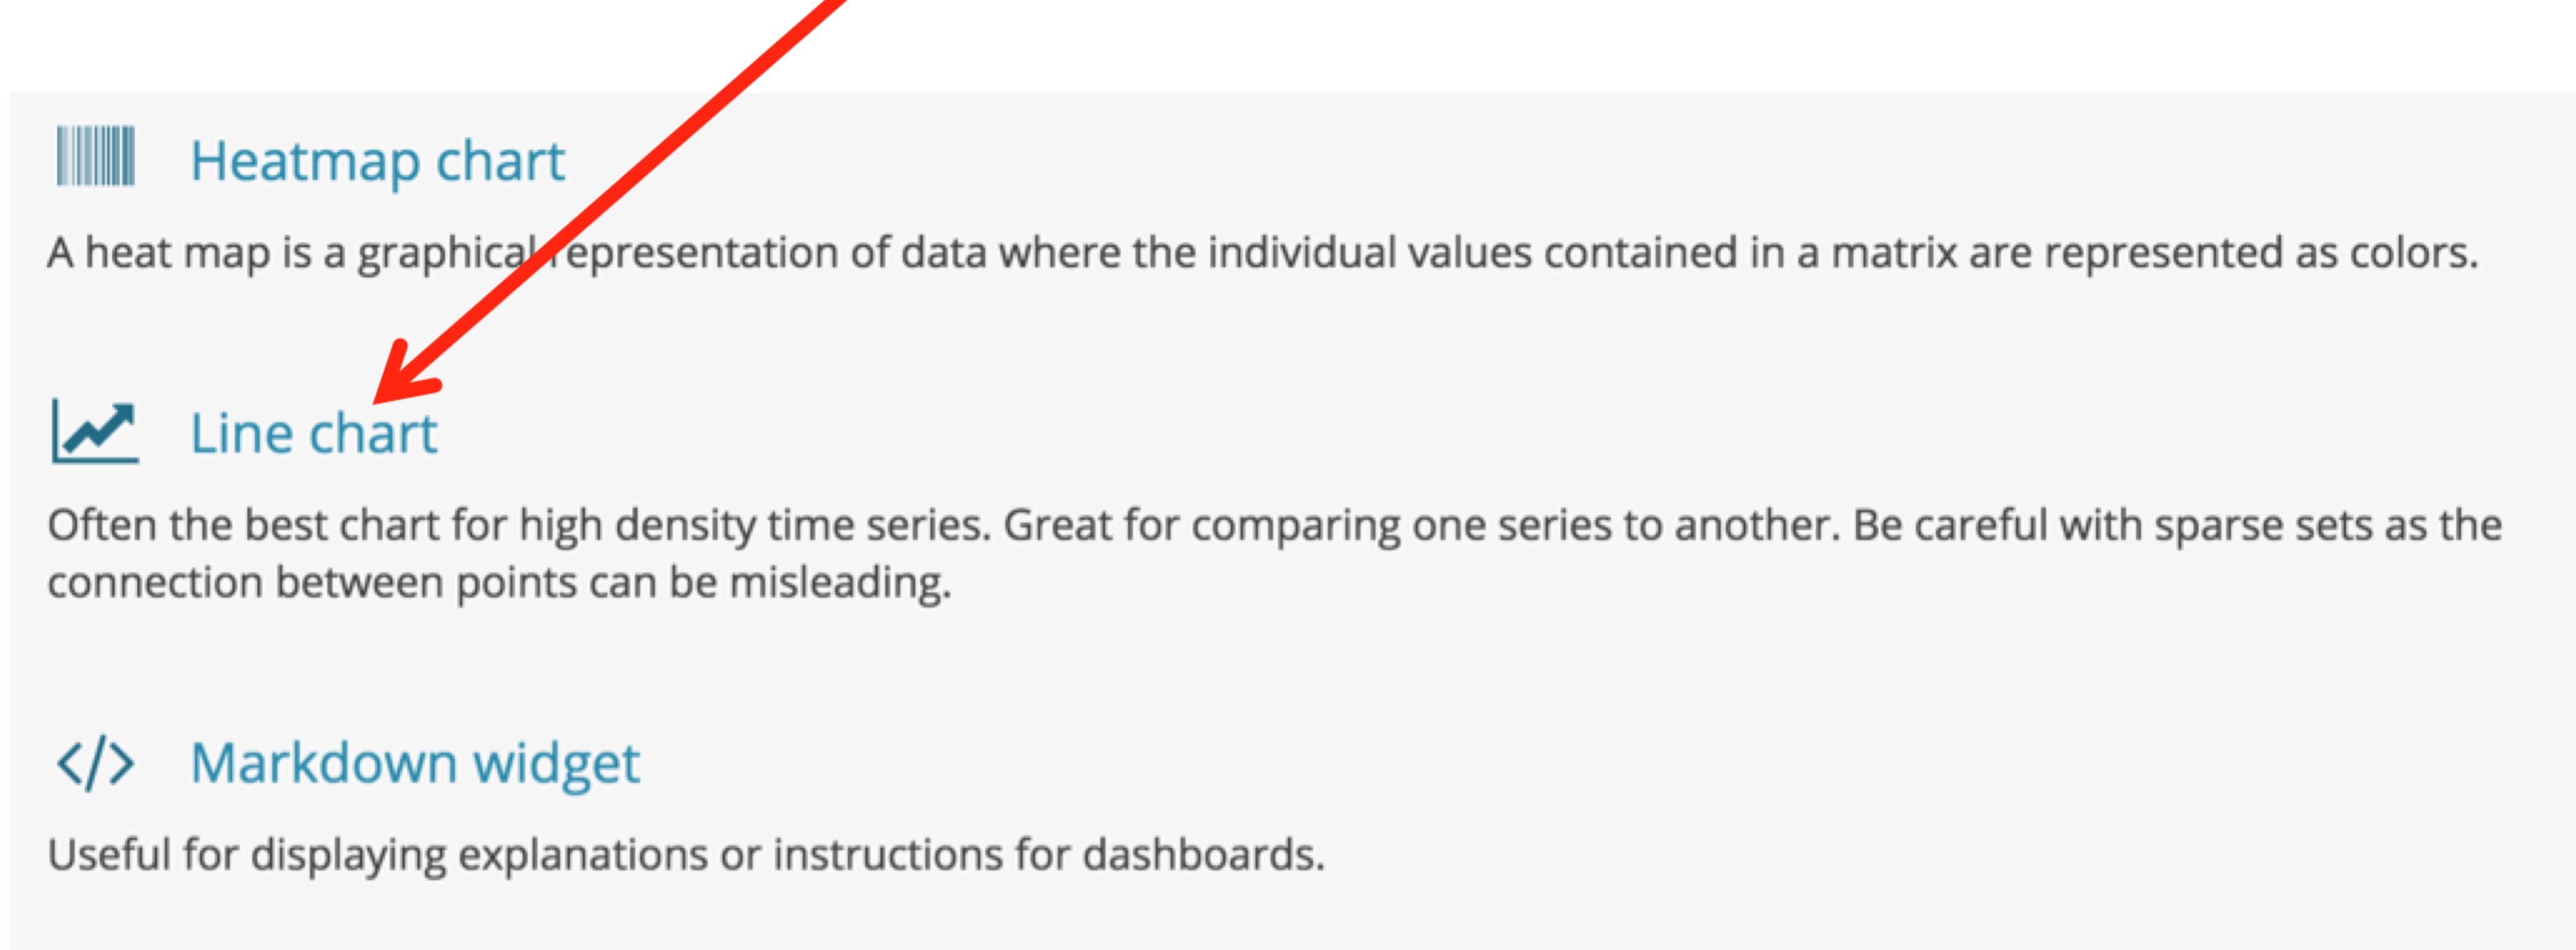Choose the Line chart visualization title
The width and height of the screenshot is (2576, 950).
tap(314, 434)
